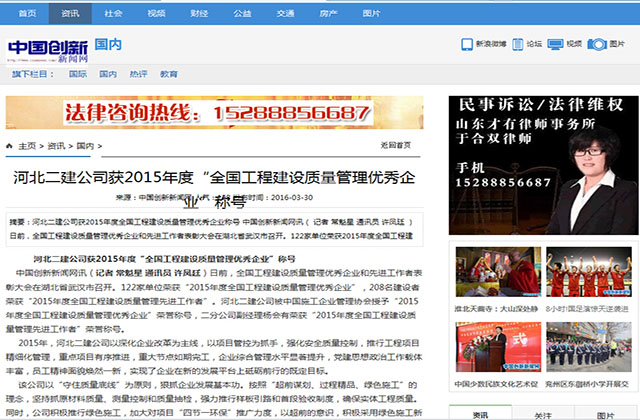The height and width of the screenshot is (420, 640).
Task: Select the 教育 sub-column link
Action: pyautogui.click(x=169, y=75)
